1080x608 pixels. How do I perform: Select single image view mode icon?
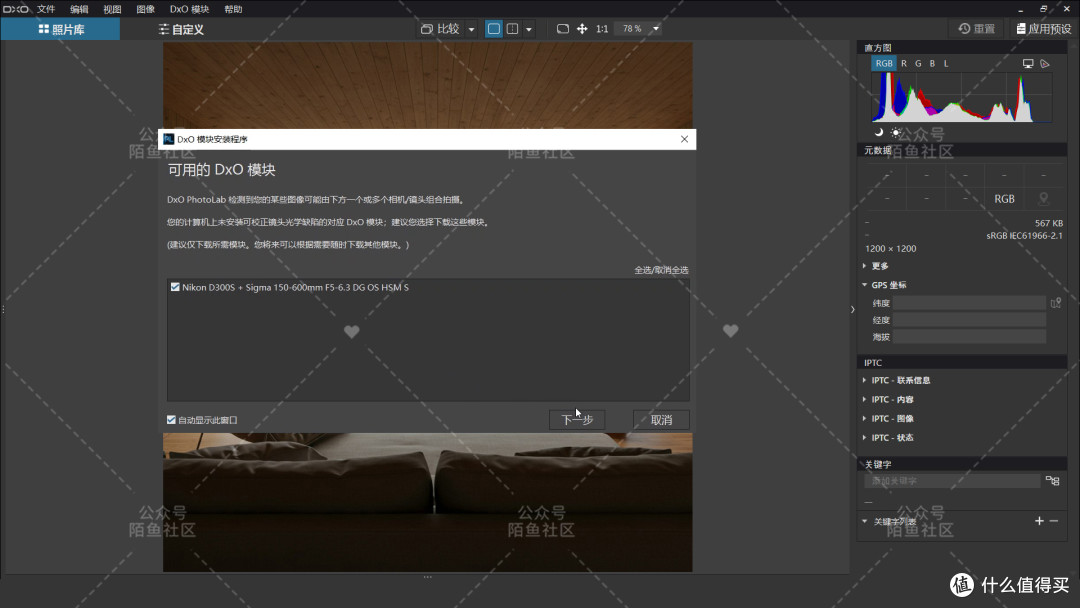point(493,28)
